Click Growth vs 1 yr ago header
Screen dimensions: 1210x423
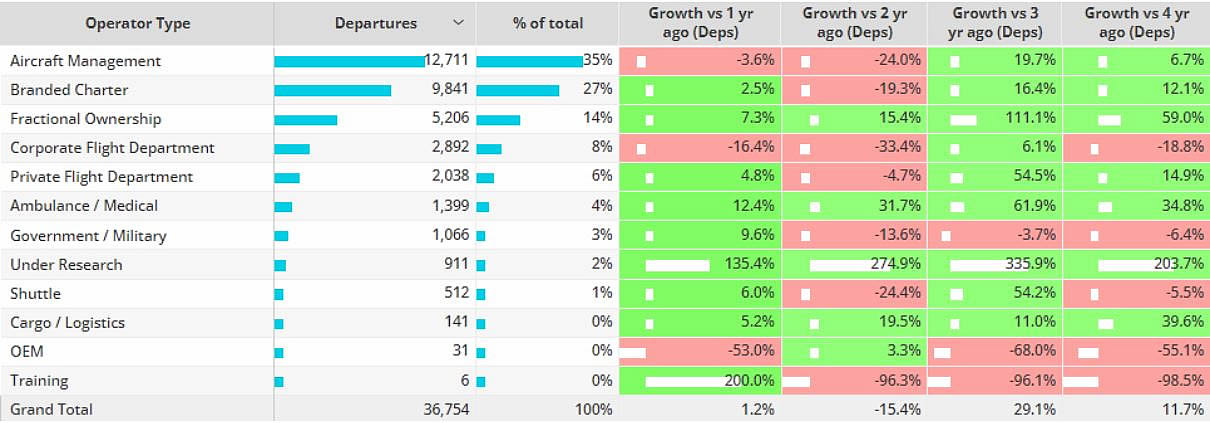(x=700, y=22)
